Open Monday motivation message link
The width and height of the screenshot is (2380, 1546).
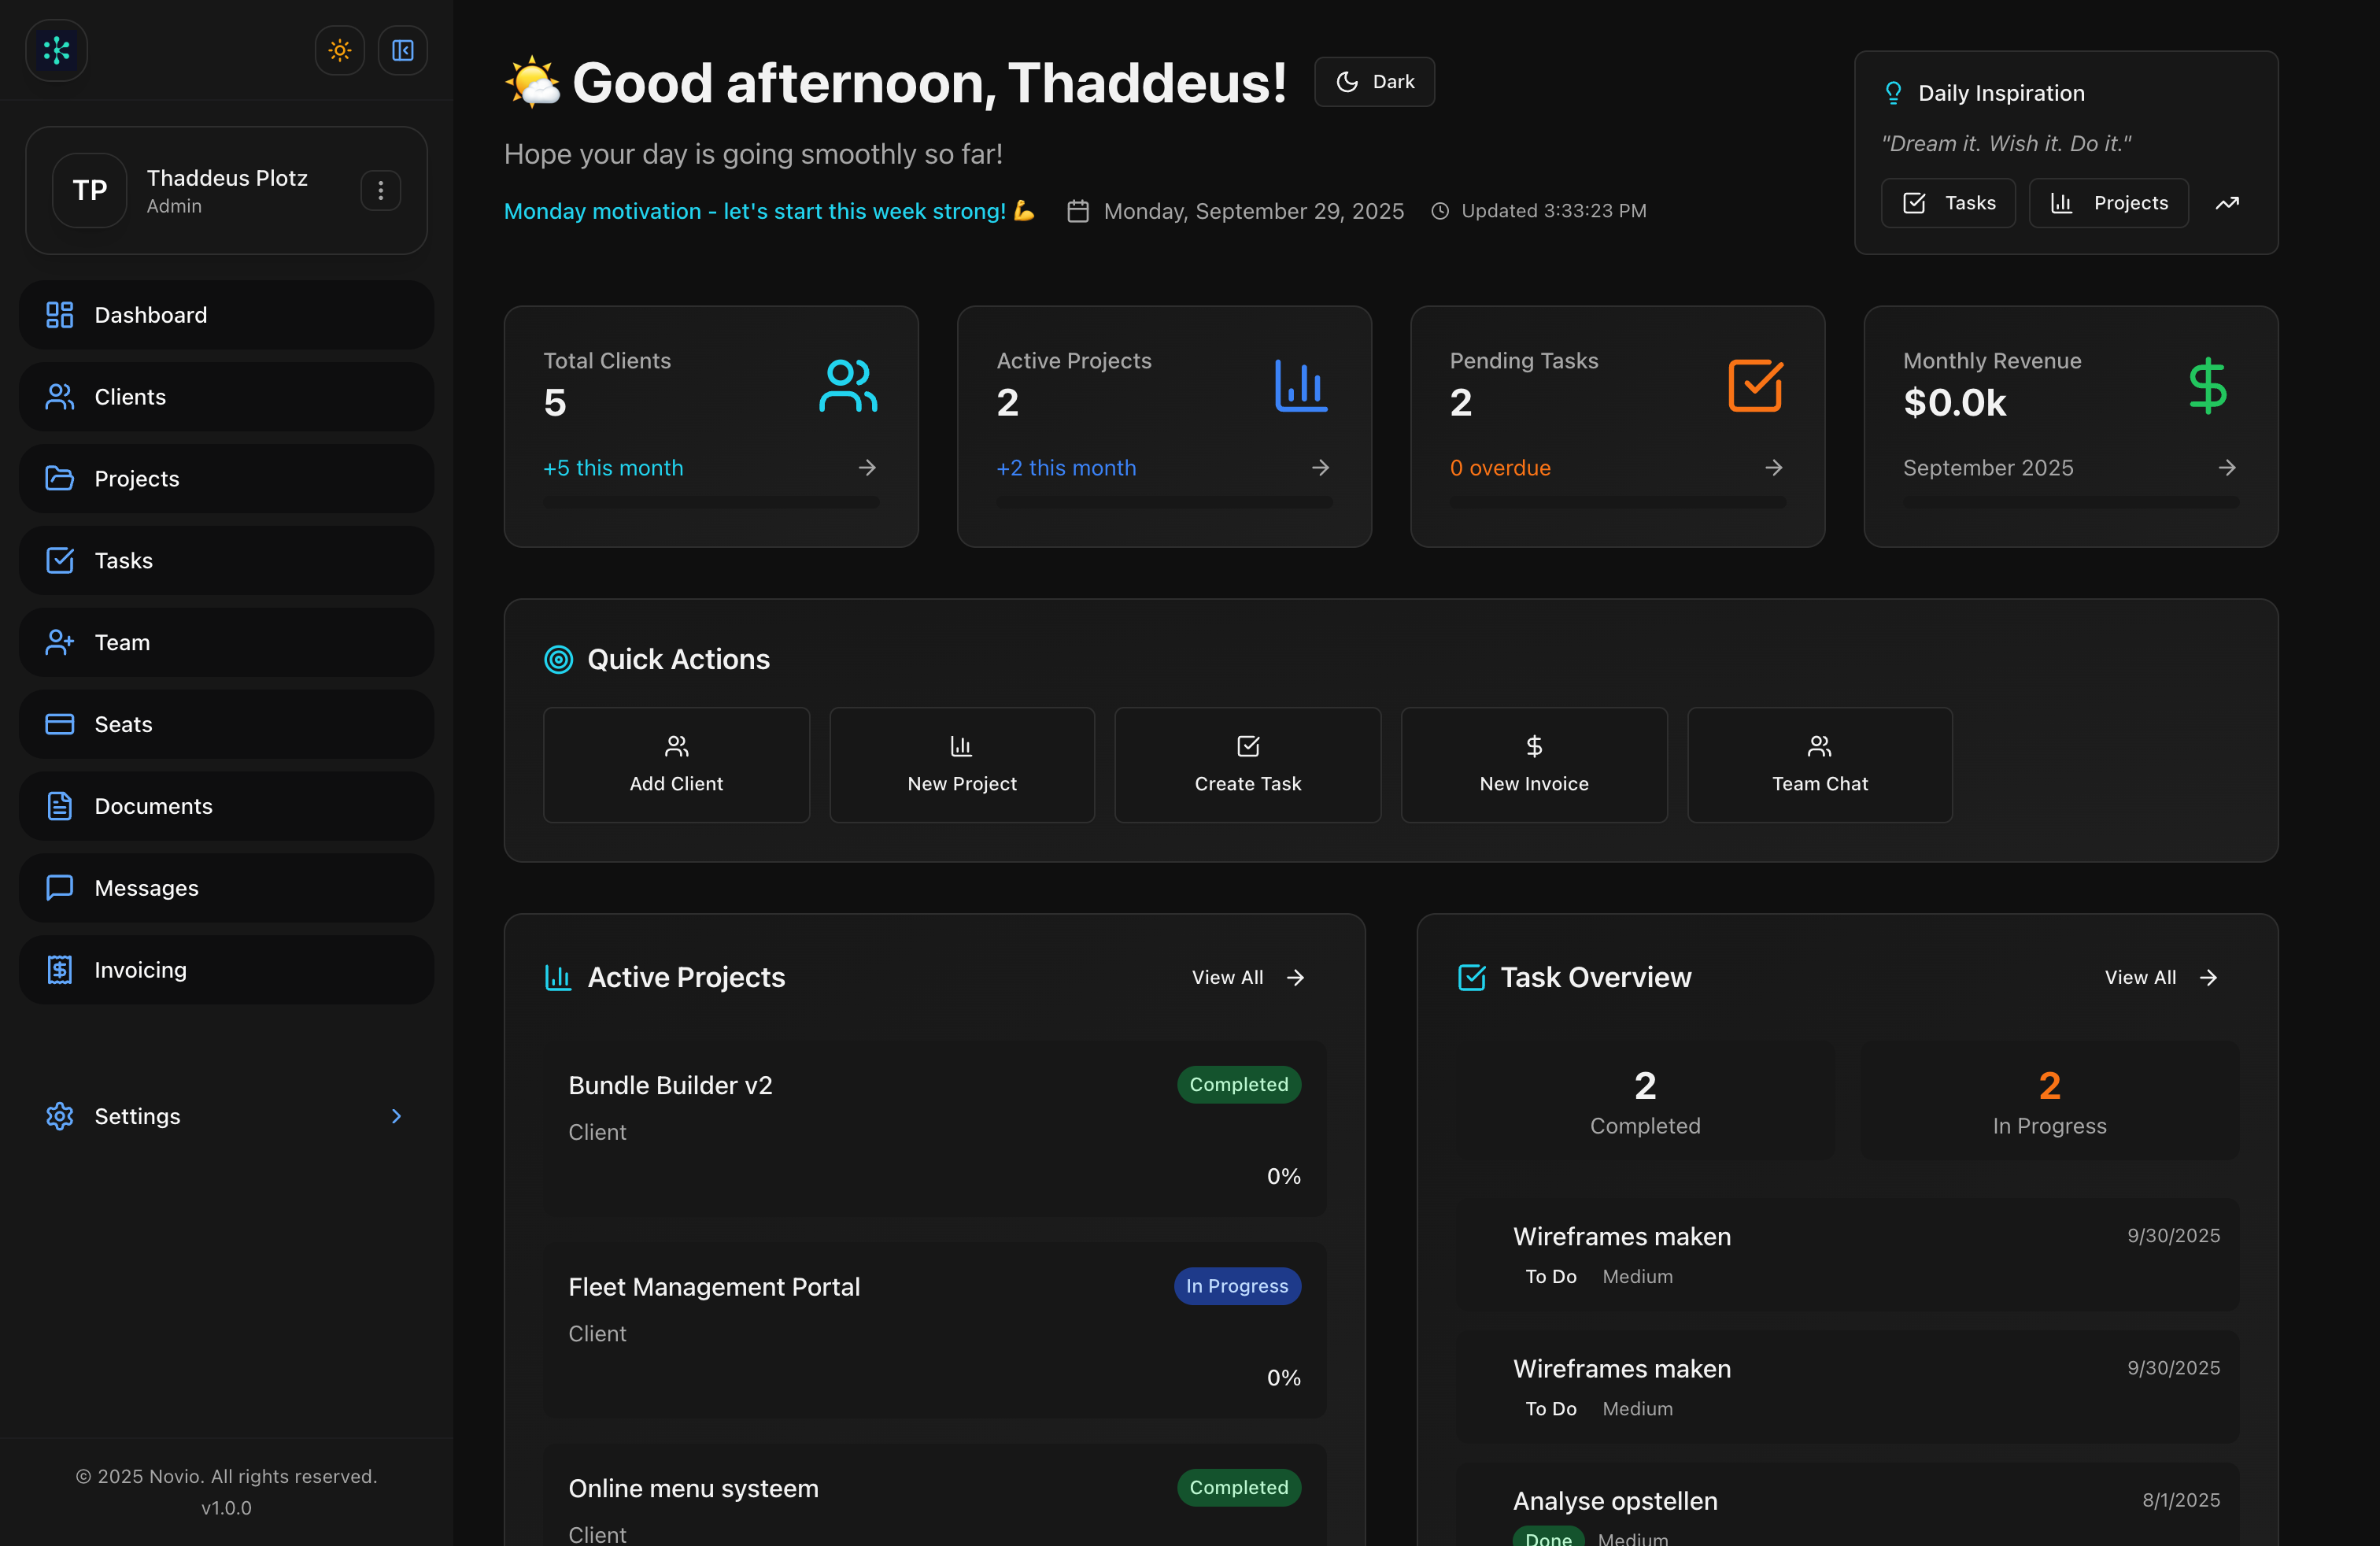coord(770,211)
